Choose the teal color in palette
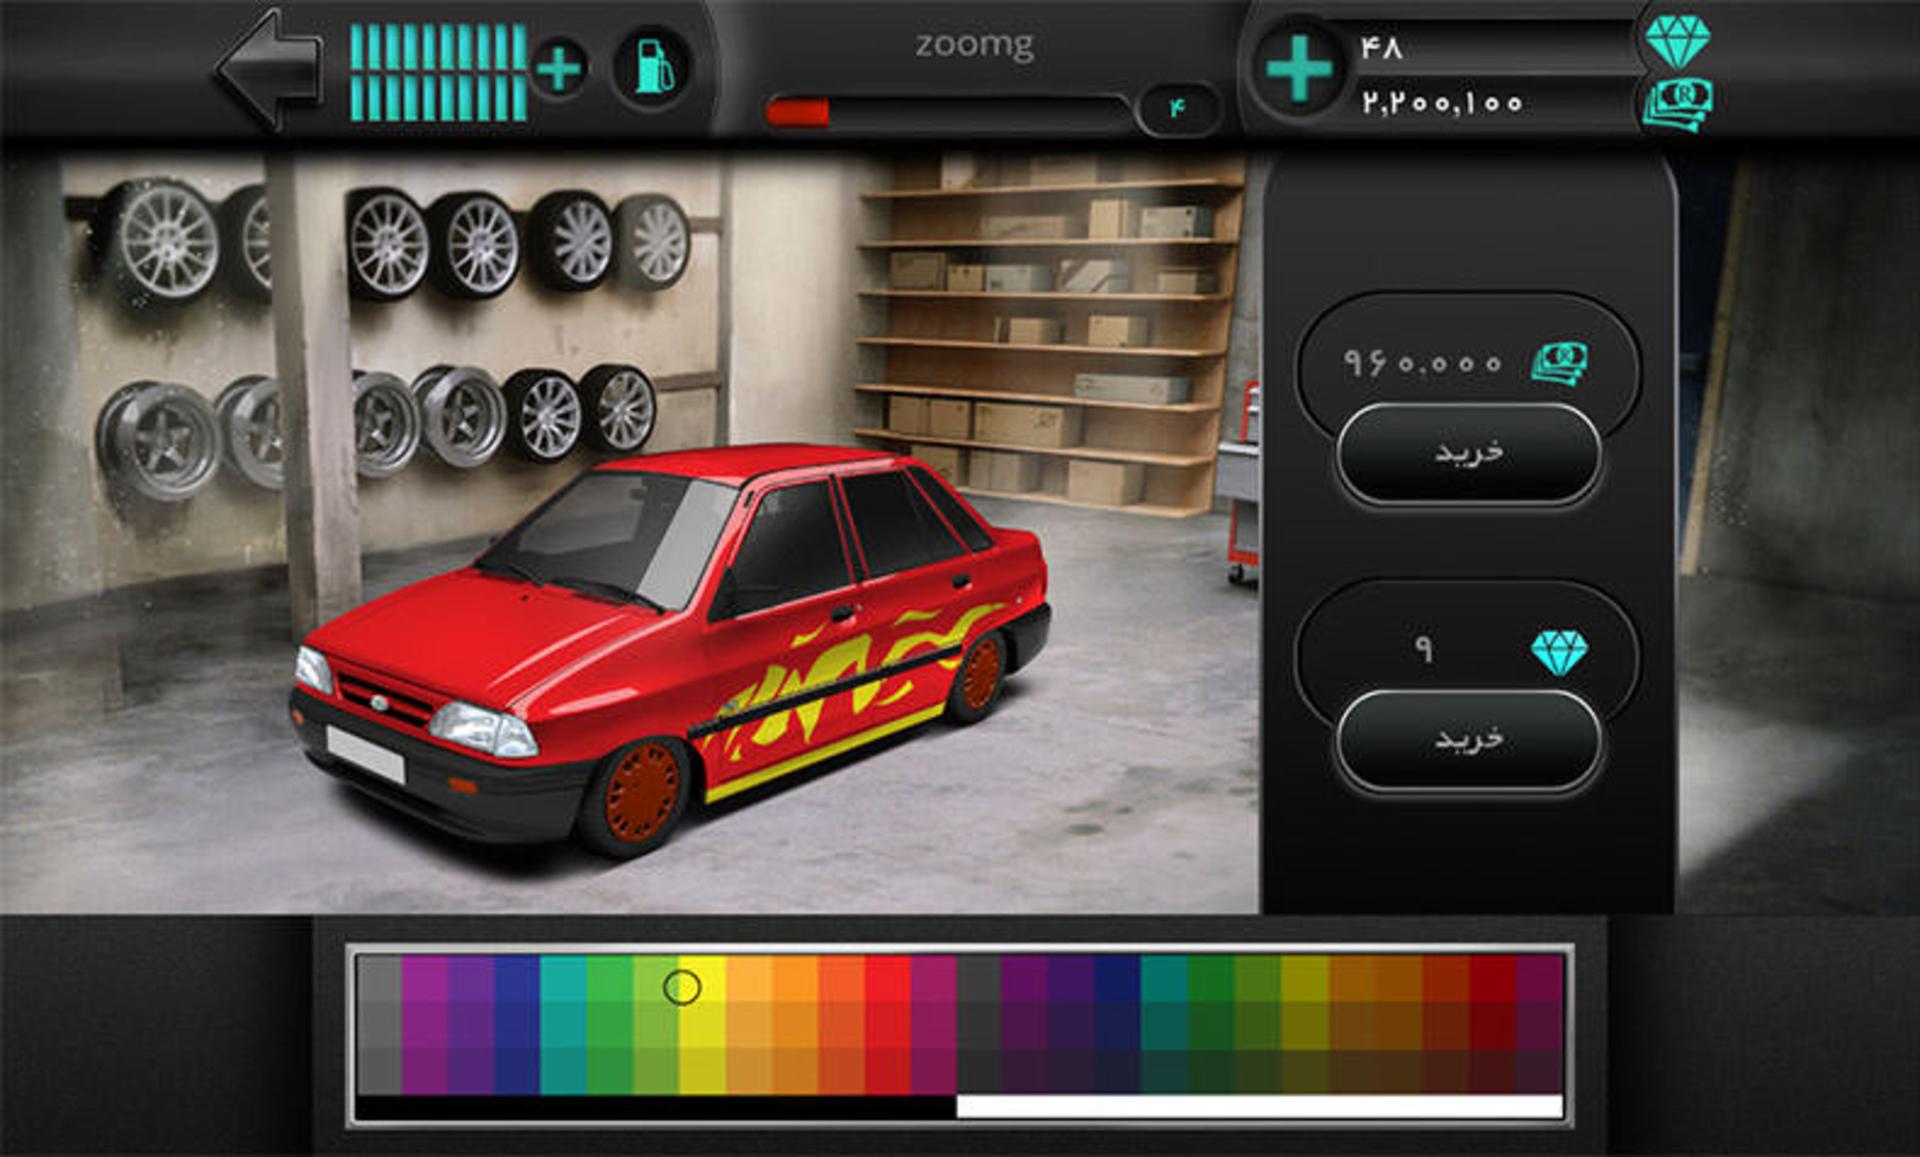This screenshot has width=1920, height=1157. click(563, 1024)
